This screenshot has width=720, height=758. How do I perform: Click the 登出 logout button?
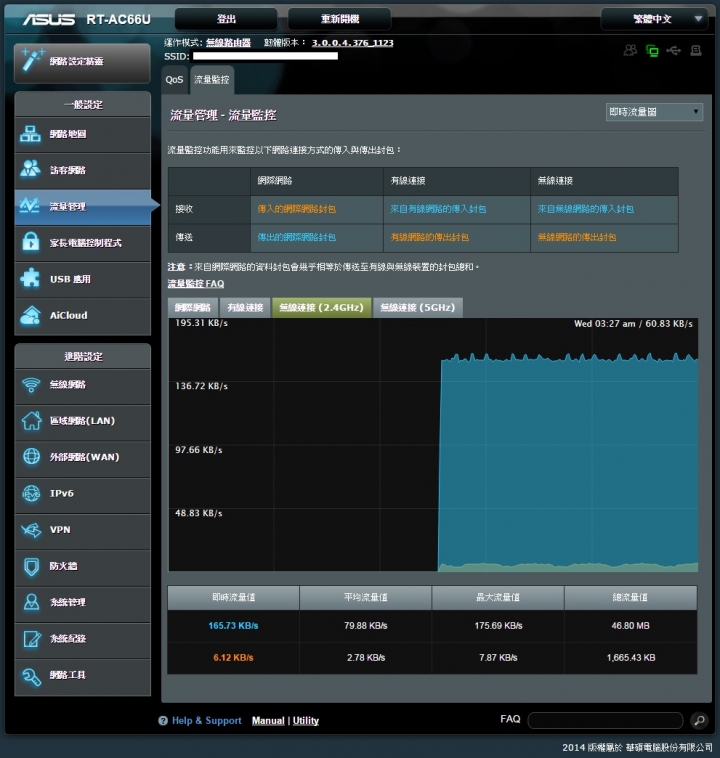[x=226, y=19]
